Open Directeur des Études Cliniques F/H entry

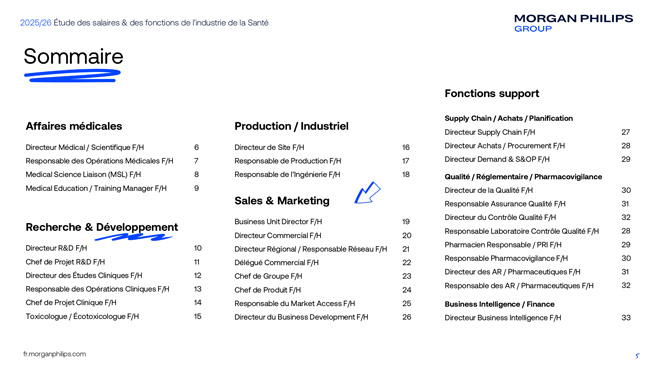[84, 275]
